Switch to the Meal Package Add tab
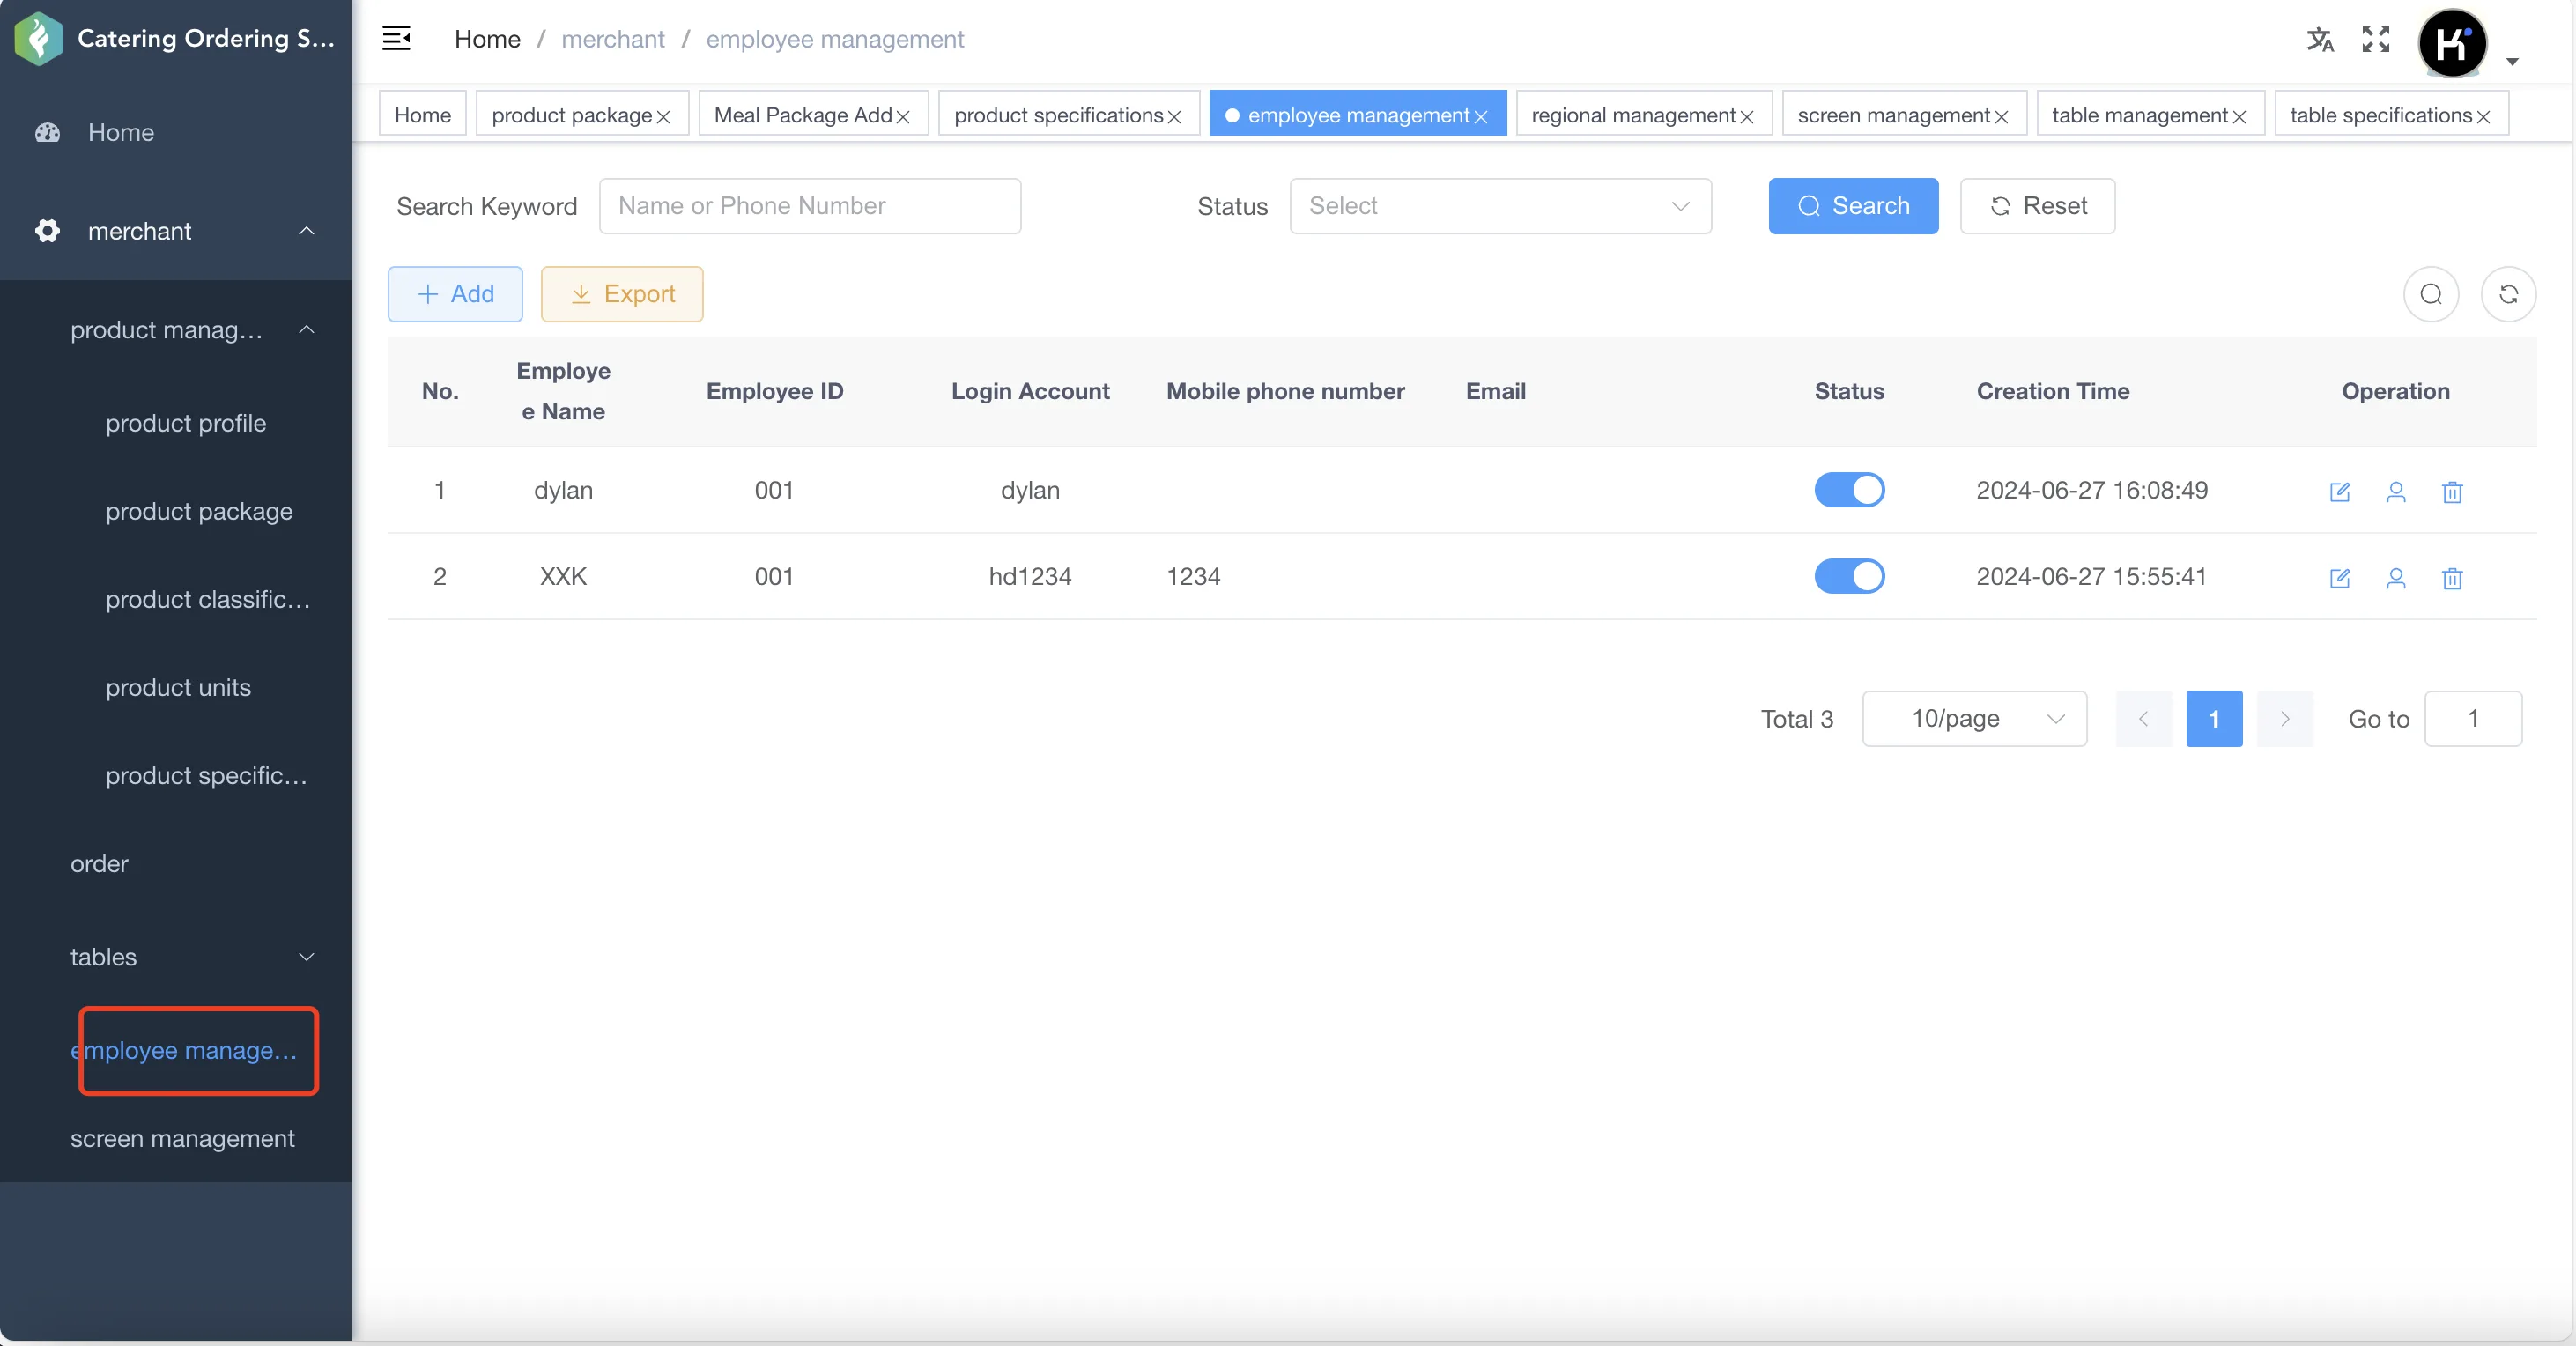Screen dimensions: 2576x1346 (x=803, y=115)
